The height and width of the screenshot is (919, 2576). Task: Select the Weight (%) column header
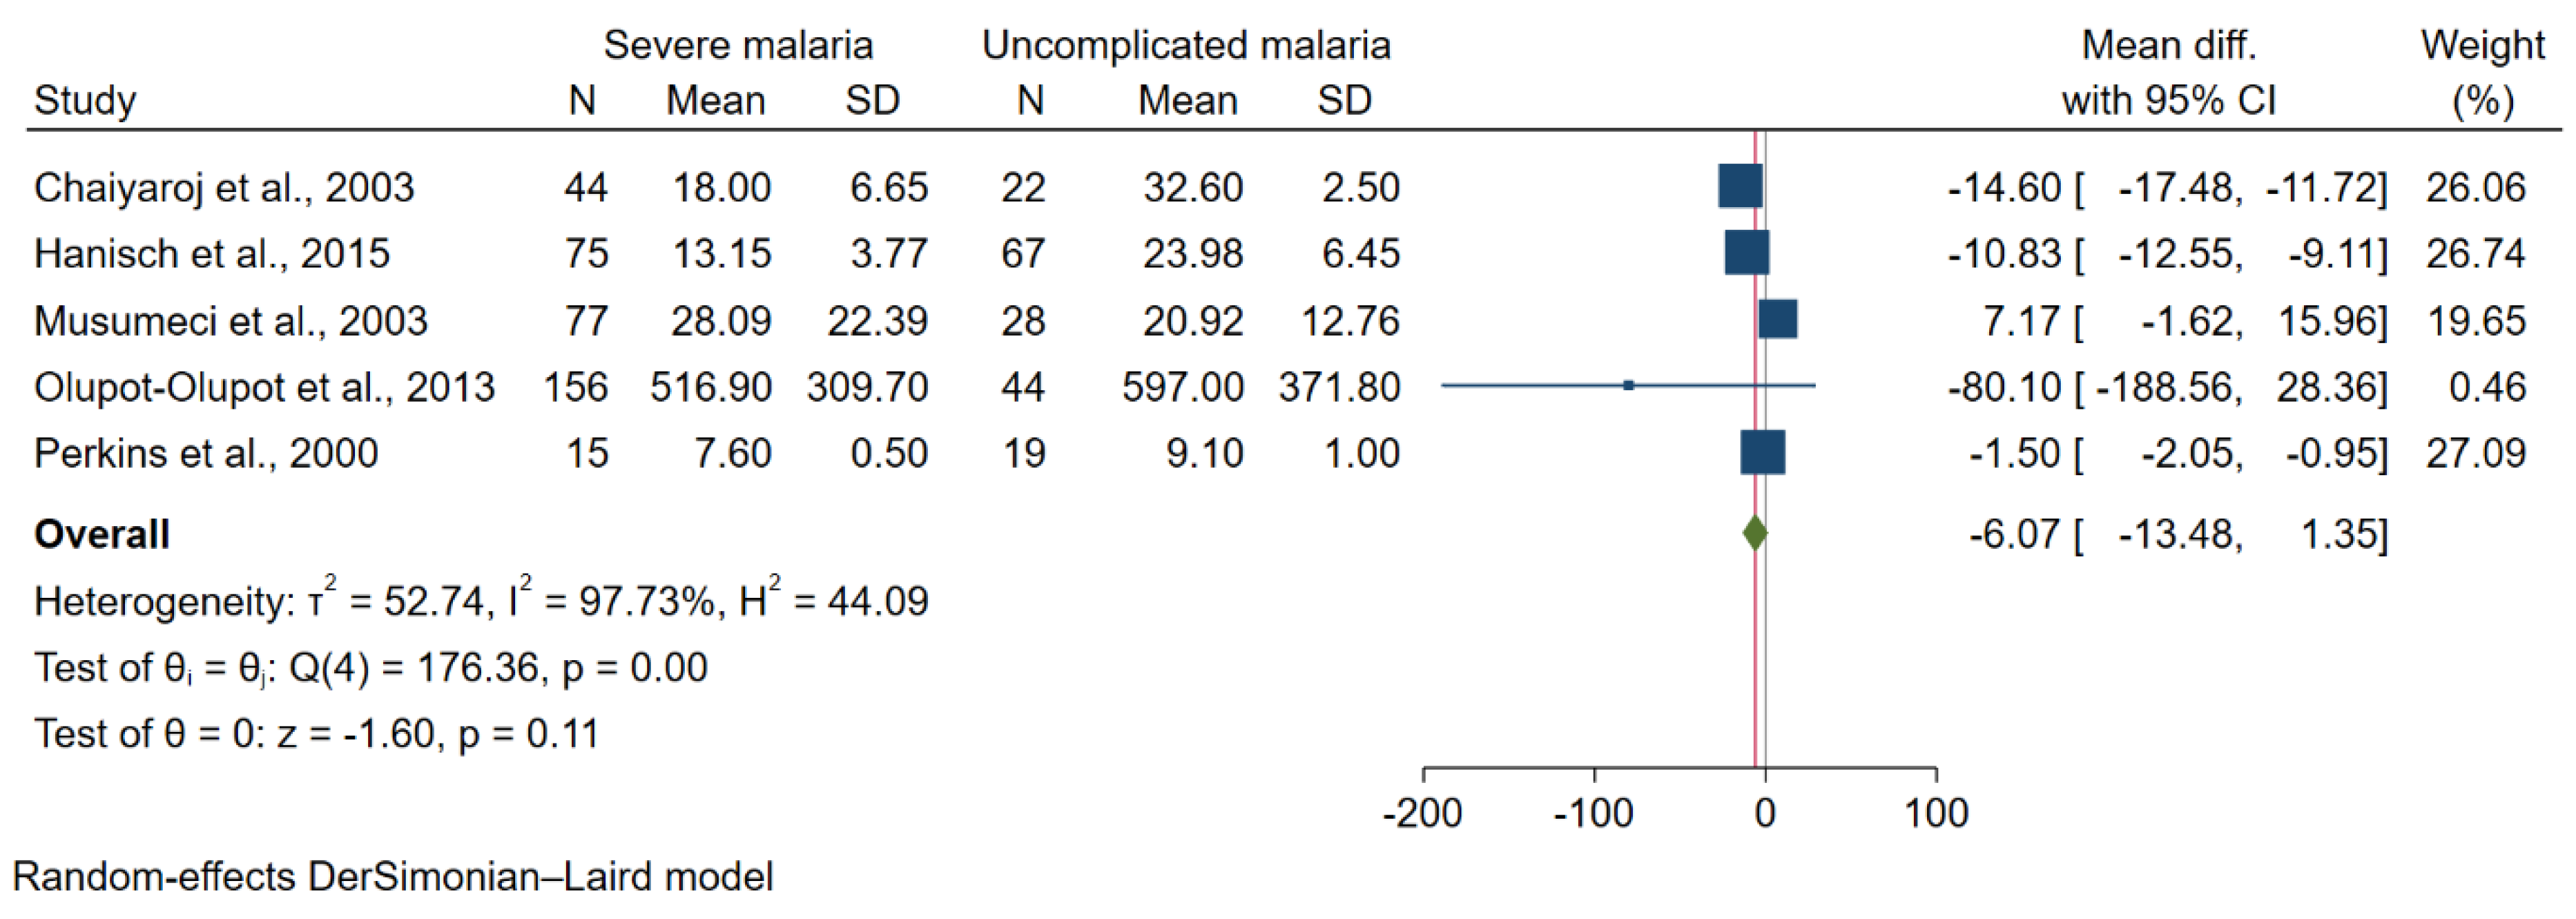[x=2482, y=72]
